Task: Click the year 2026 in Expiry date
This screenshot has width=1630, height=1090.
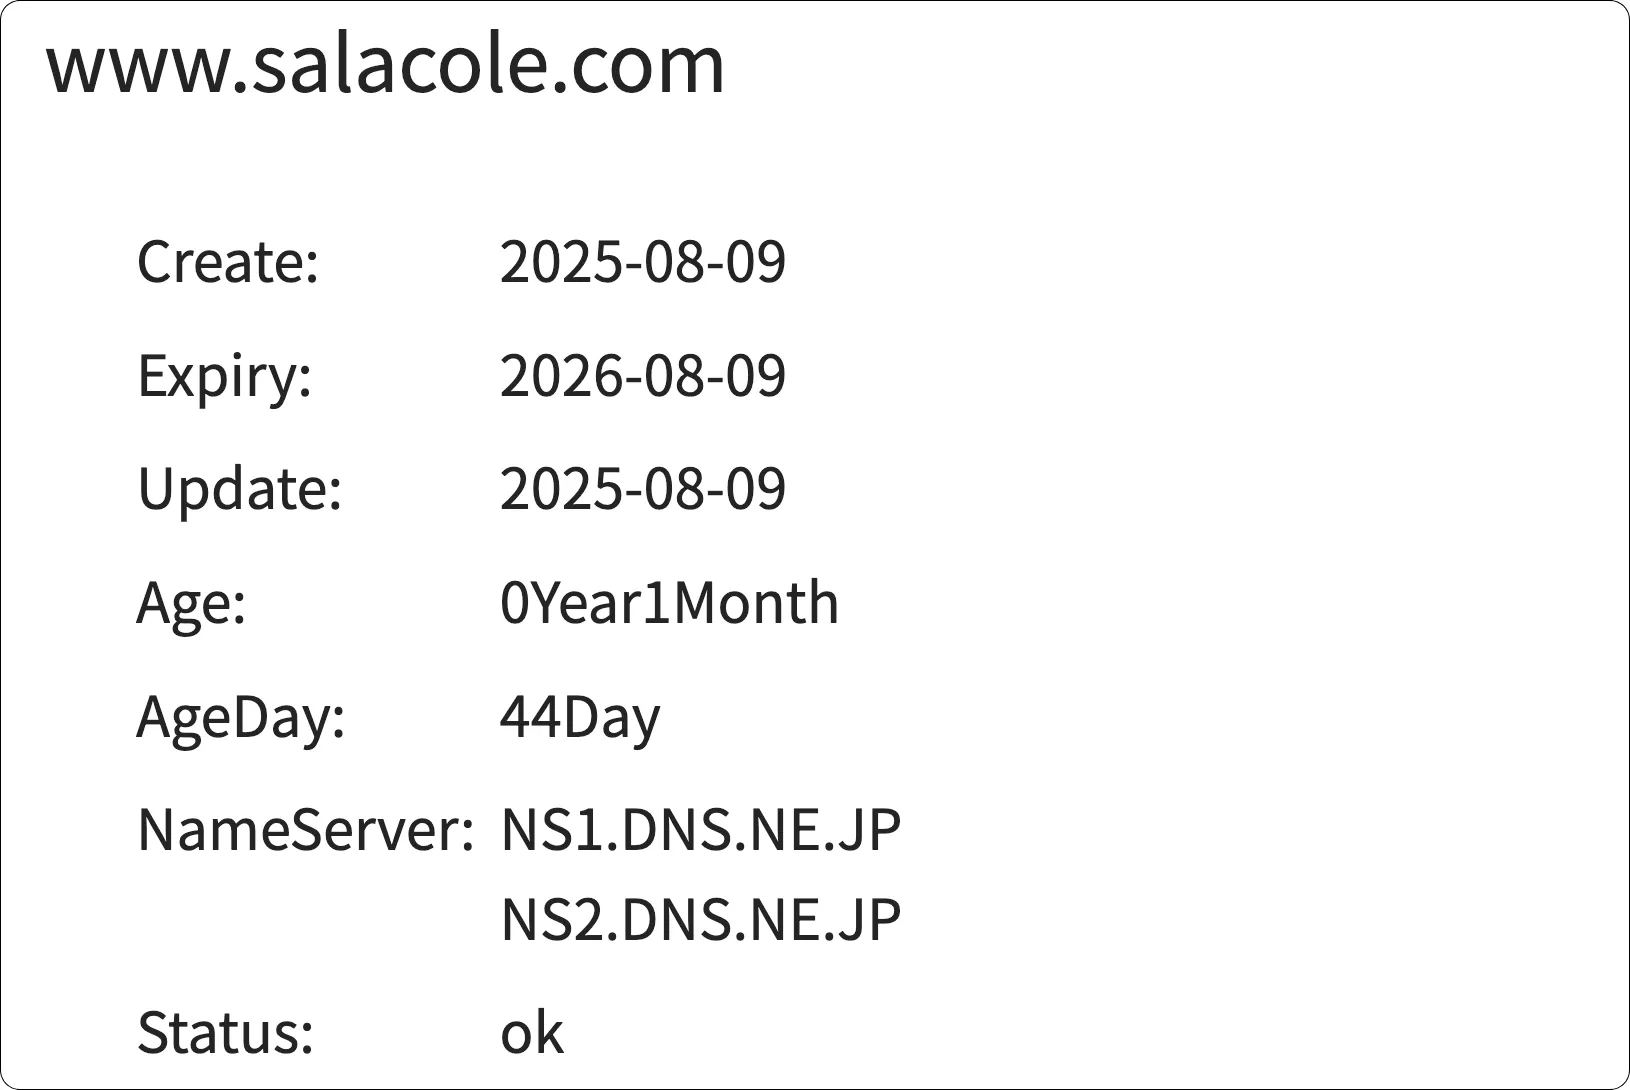Action: pyautogui.click(x=559, y=376)
